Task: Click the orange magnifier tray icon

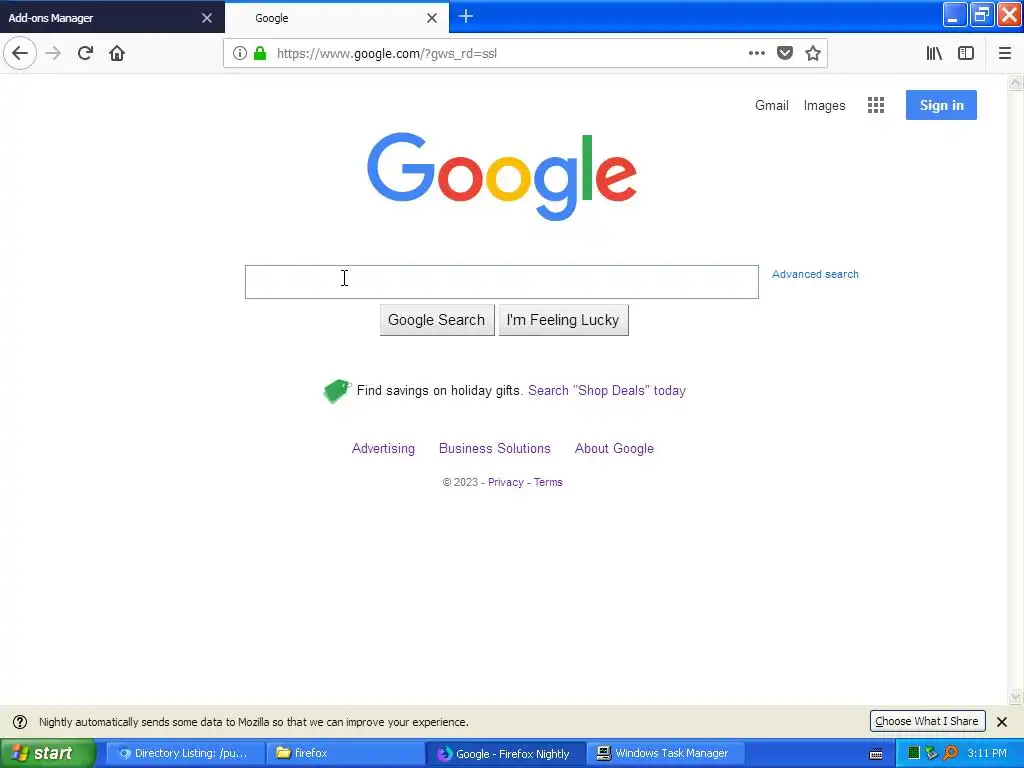Action: (950, 754)
